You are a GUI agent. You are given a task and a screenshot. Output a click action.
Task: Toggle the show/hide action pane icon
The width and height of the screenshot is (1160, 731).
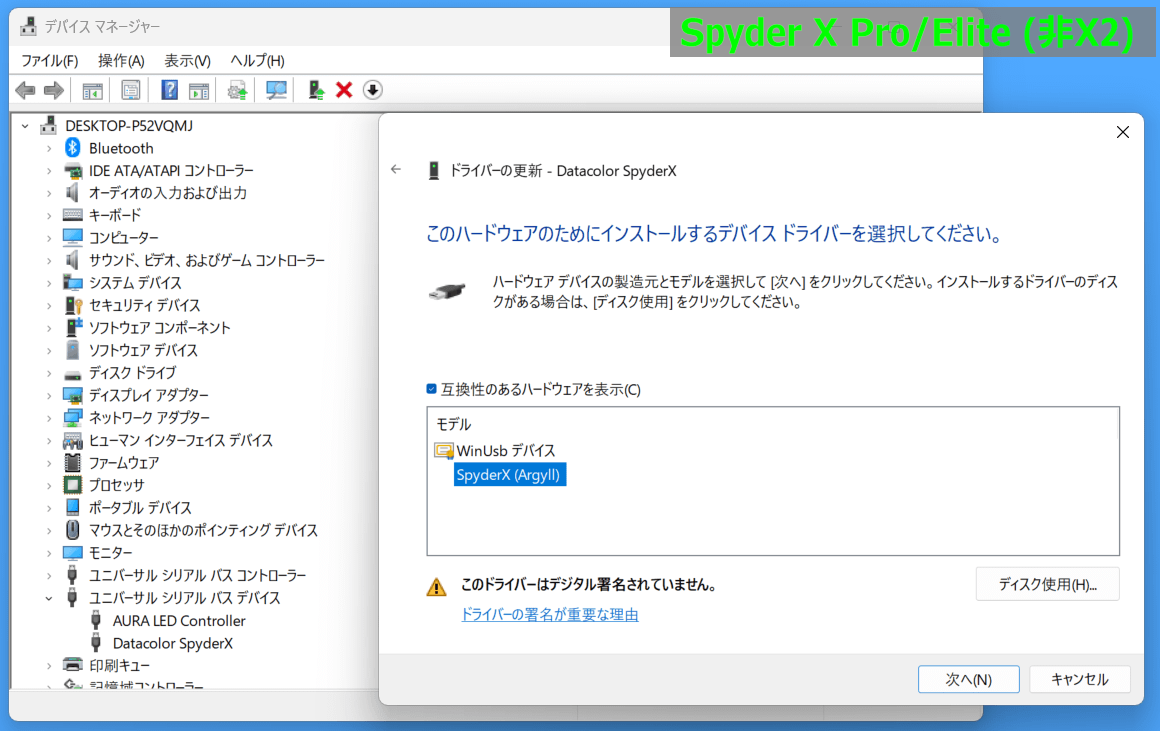pos(199,90)
